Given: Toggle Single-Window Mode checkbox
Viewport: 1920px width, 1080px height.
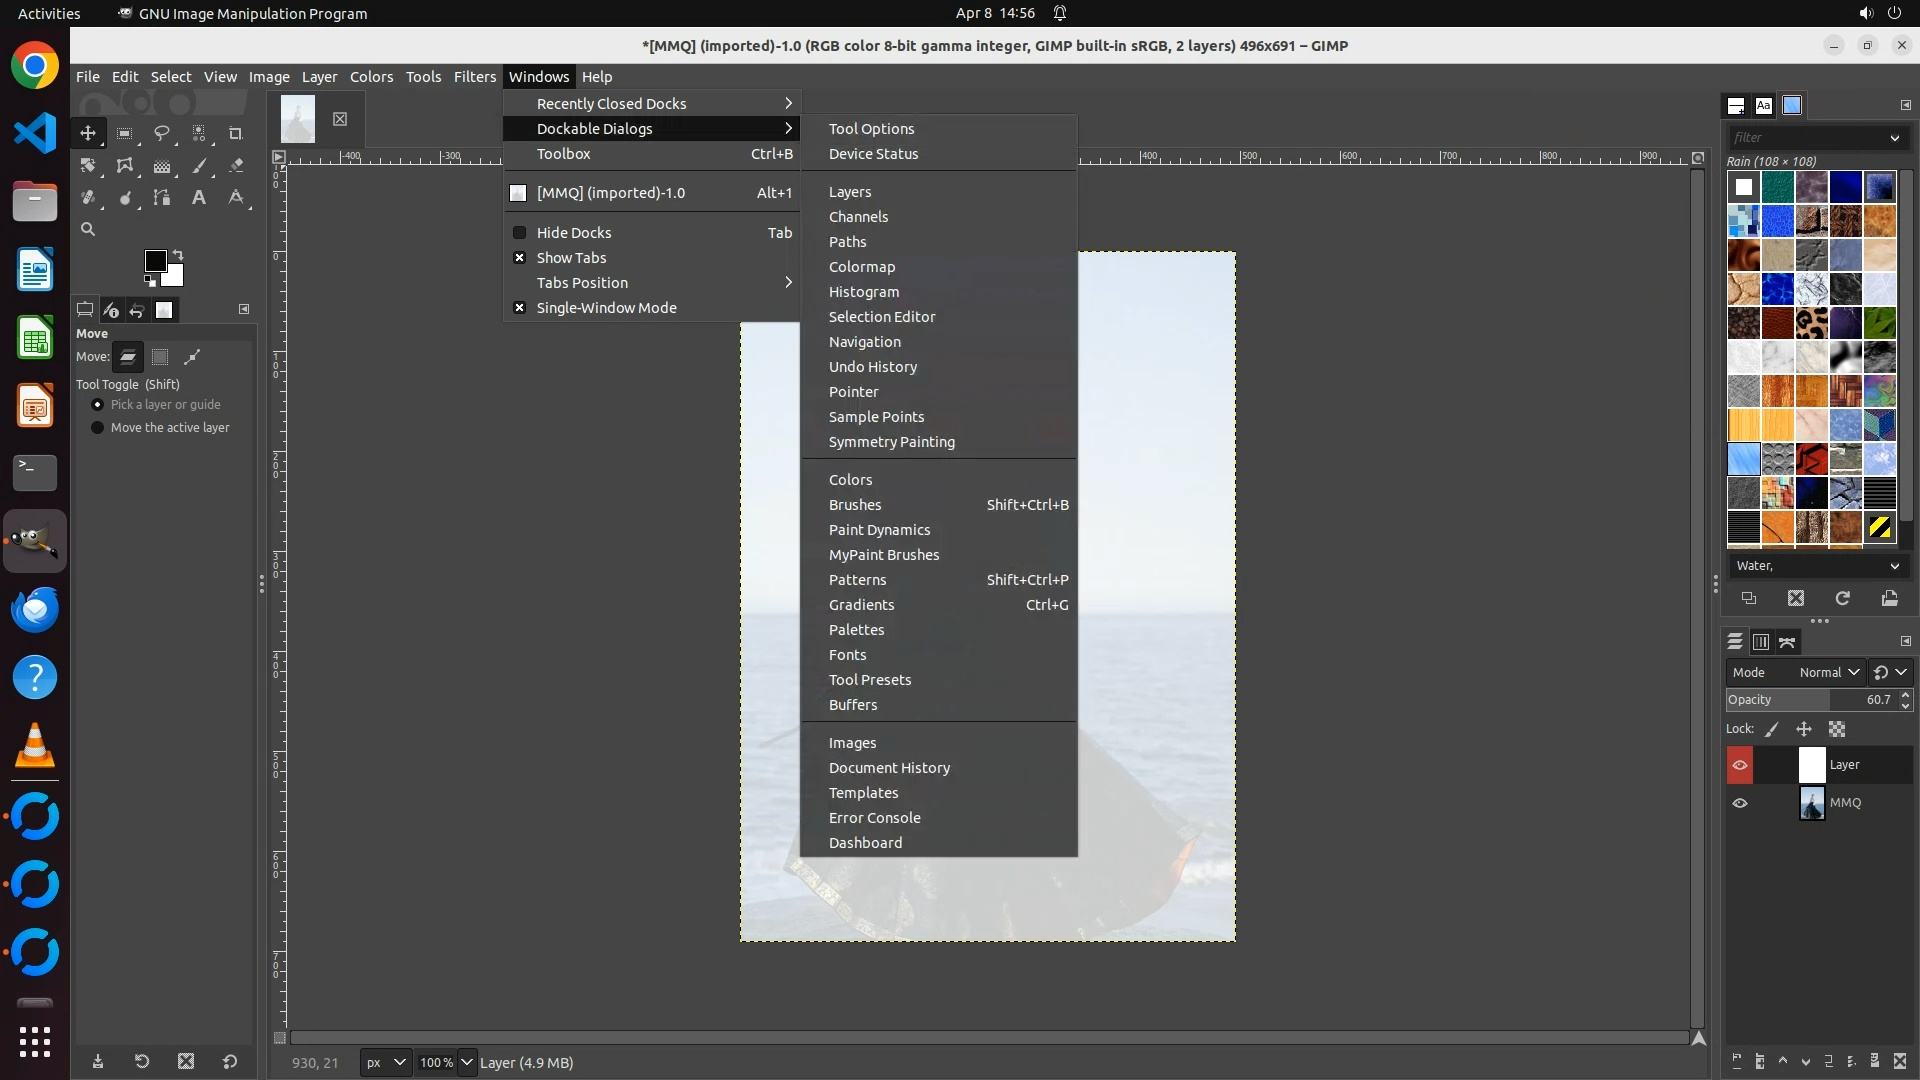Looking at the screenshot, I should (519, 308).
